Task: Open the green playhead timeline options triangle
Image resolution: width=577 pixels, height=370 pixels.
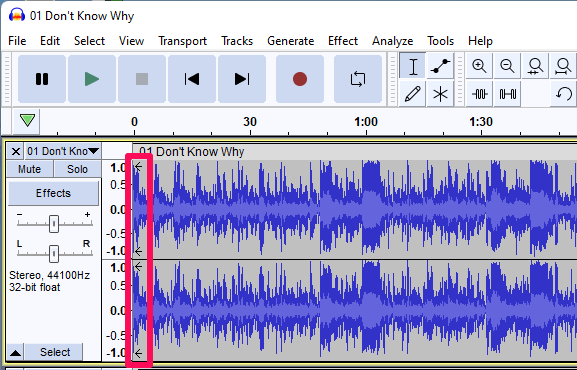Action: tap(27, 121)
